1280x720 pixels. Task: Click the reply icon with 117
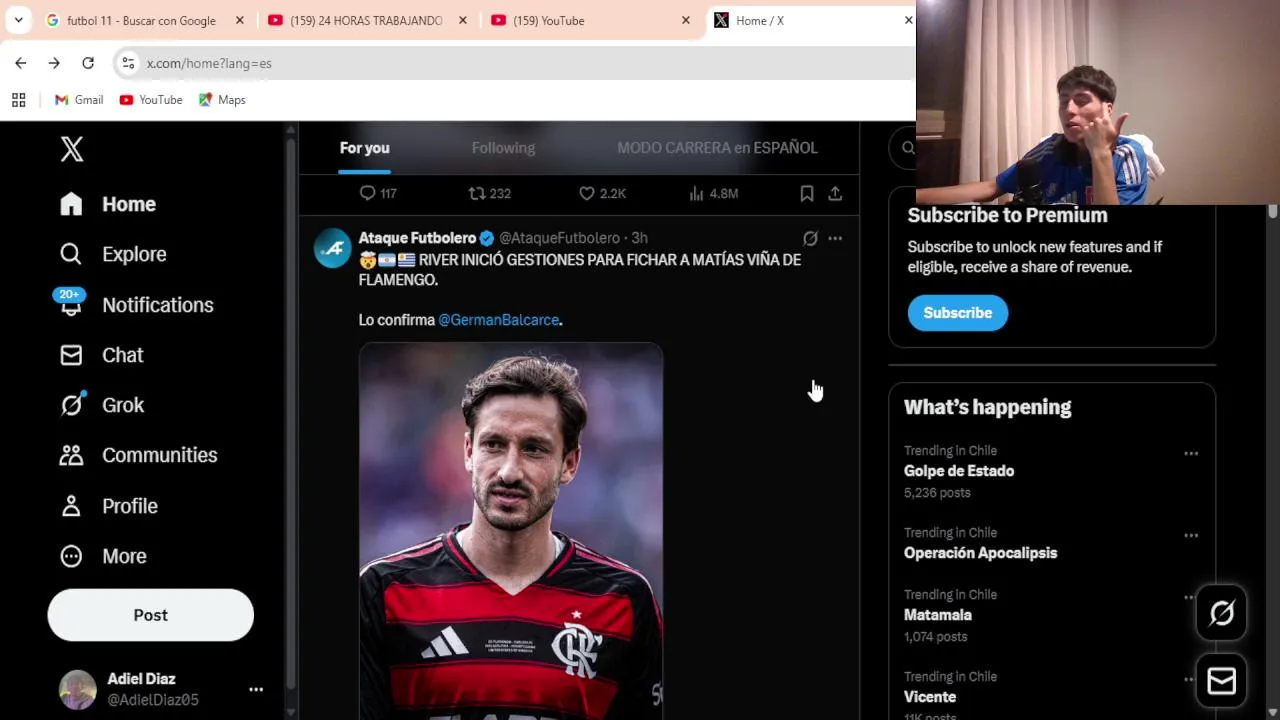pyautogui.click(x=367, y=193)
